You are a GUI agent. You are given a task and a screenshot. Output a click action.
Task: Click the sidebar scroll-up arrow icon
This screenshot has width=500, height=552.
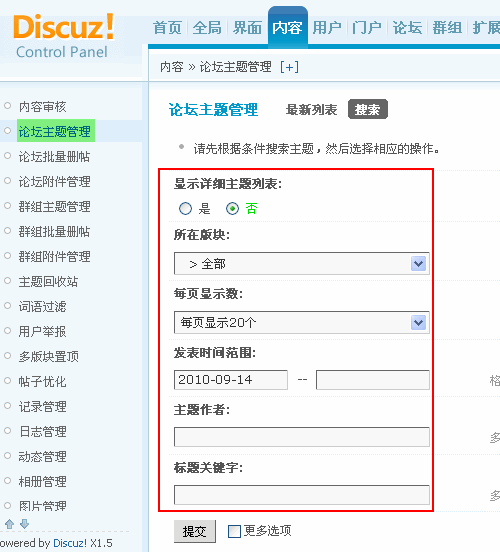(10, 524)
